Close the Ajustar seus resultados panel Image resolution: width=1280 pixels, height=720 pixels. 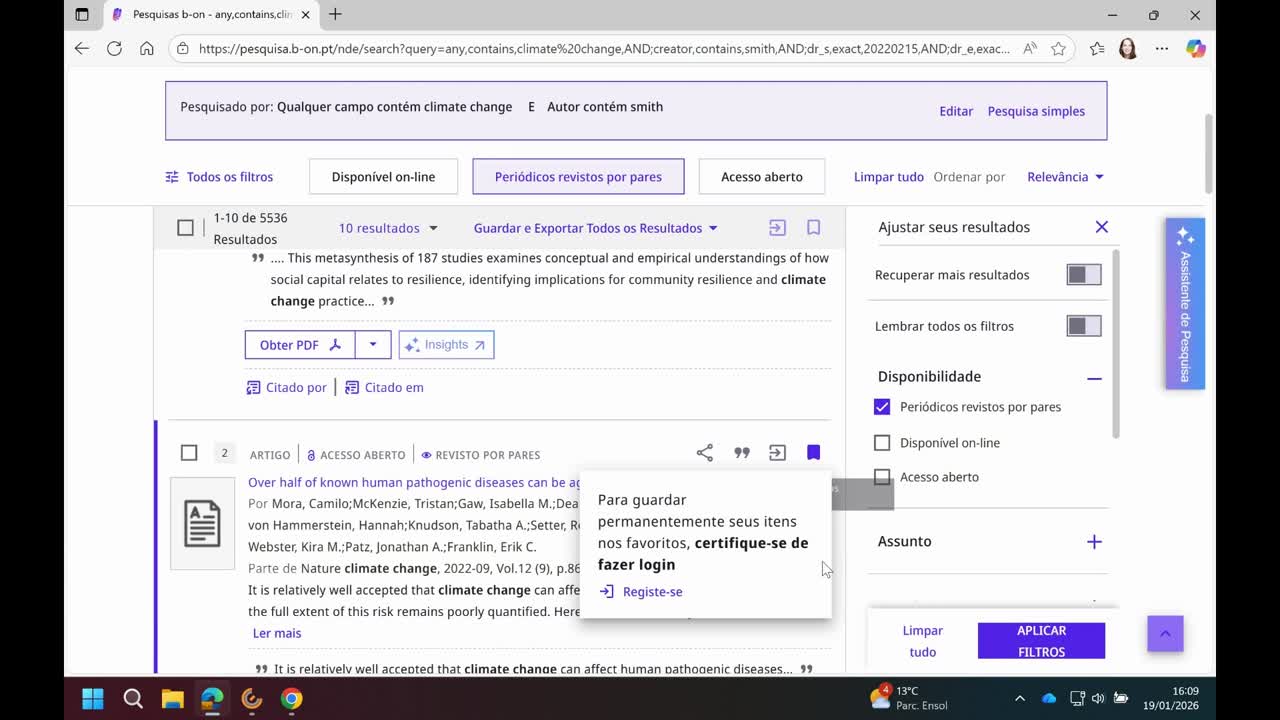pos(1101,226)
